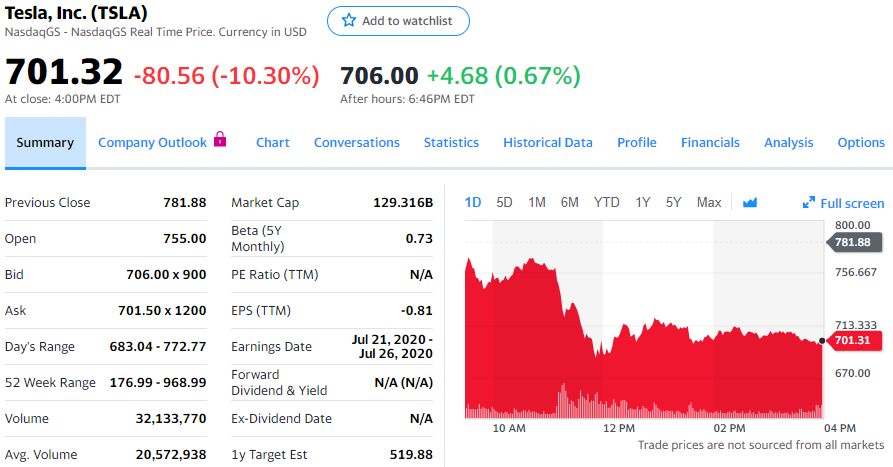Open the Statistics tab
The height and width of the screenshot is (467, 893).
click(x=451, y=143)
